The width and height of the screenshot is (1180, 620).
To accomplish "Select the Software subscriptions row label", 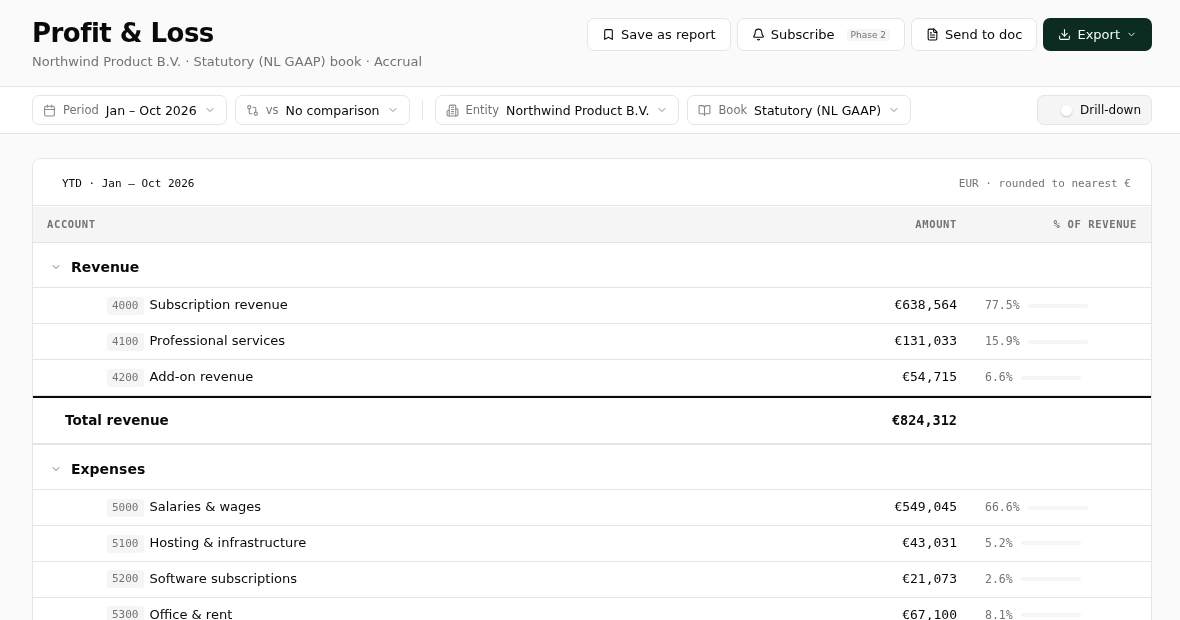I will 223,579.
